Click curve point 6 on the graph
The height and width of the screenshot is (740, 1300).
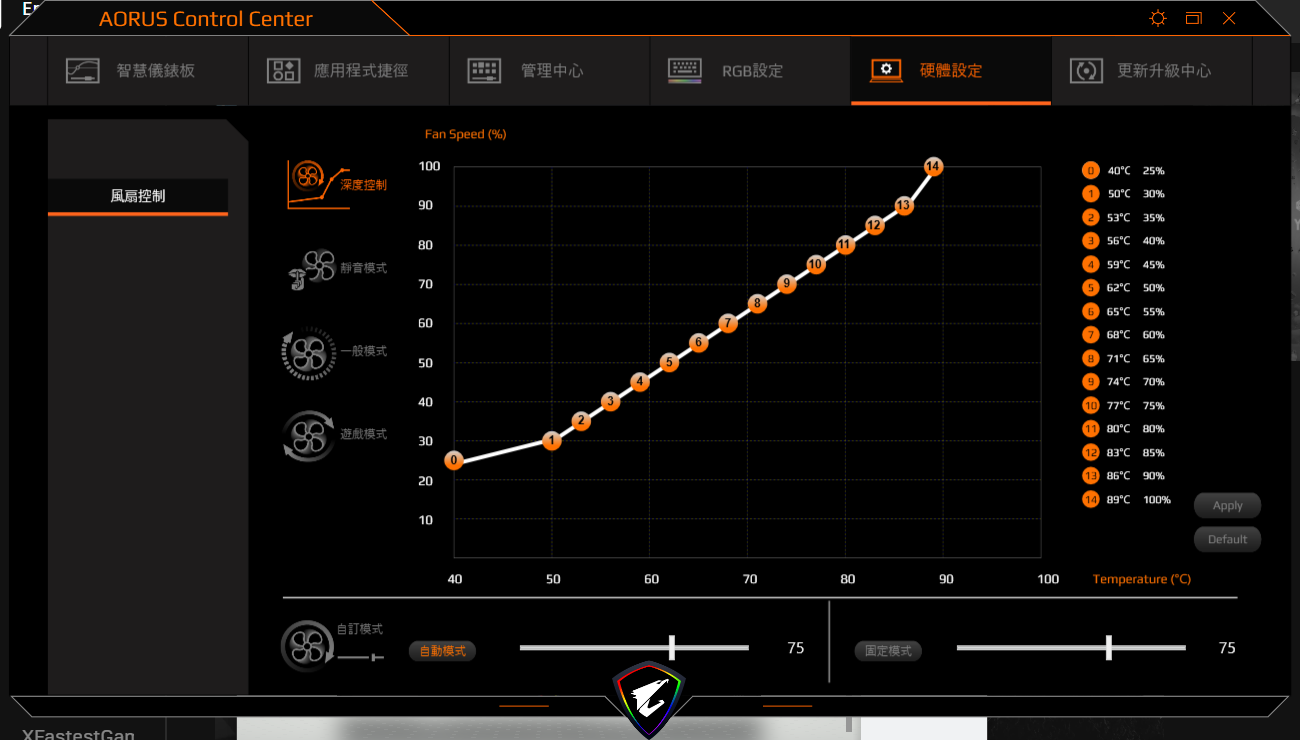tap(699, 342)
